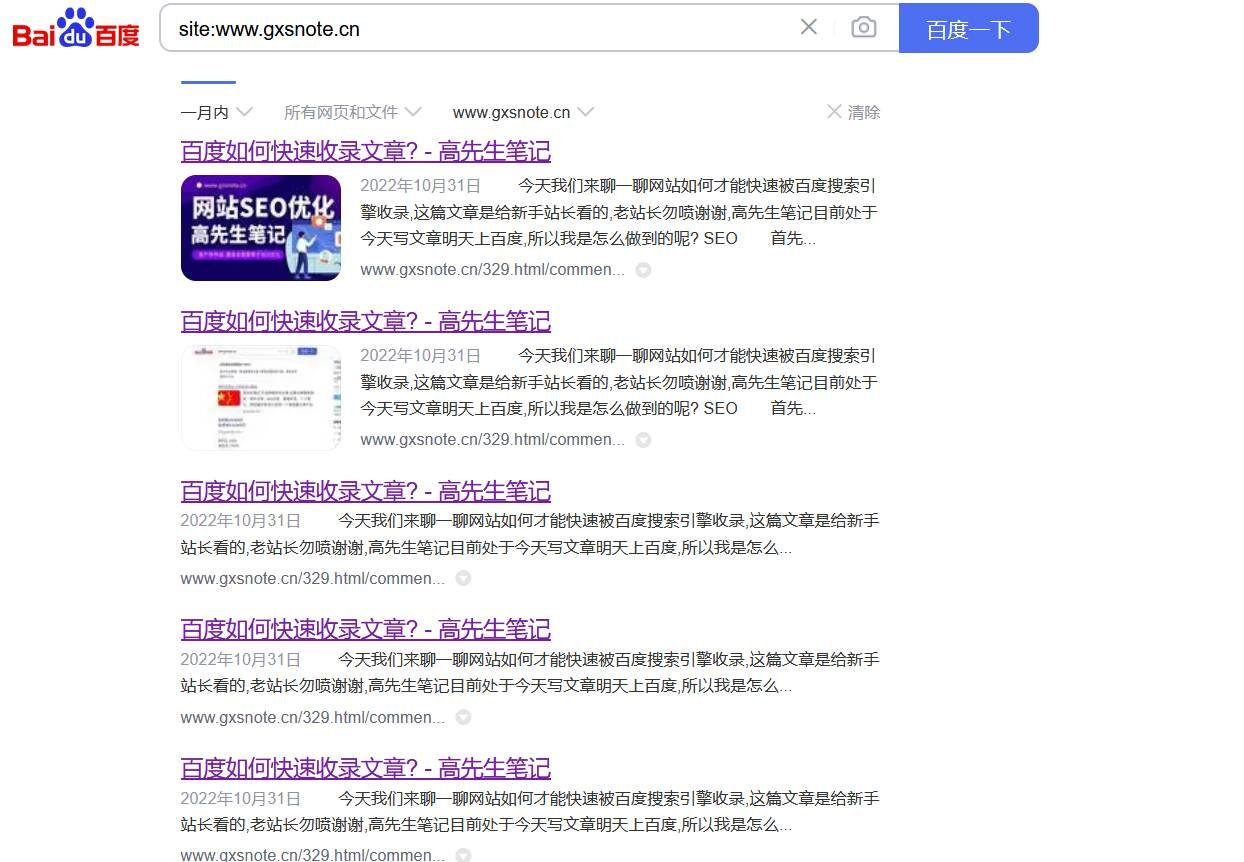The width and height of the screenshot is (1244, 862).
Task: Click the second result's webpage screenshot thumbnail
Action: (x=261, y=398)
